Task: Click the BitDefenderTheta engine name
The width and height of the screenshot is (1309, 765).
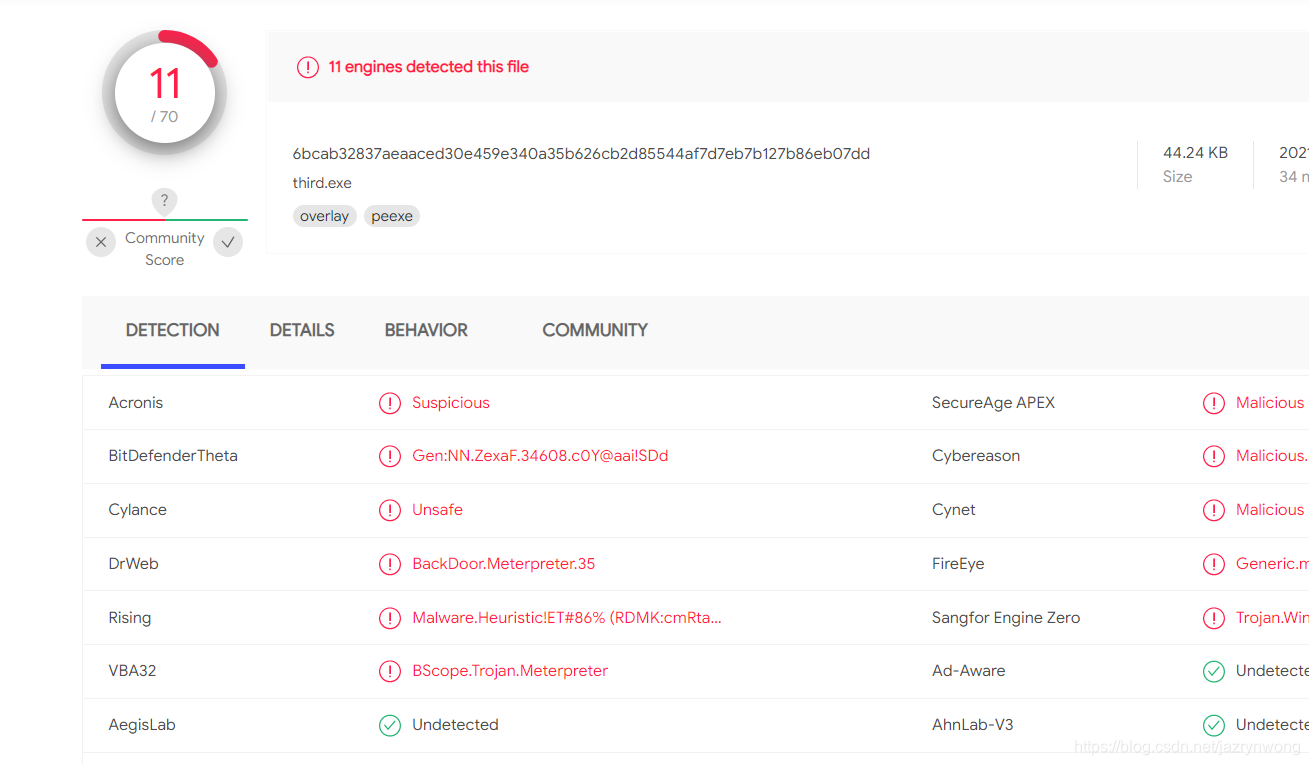Action: pyautogui.click(x=173, y=456)
